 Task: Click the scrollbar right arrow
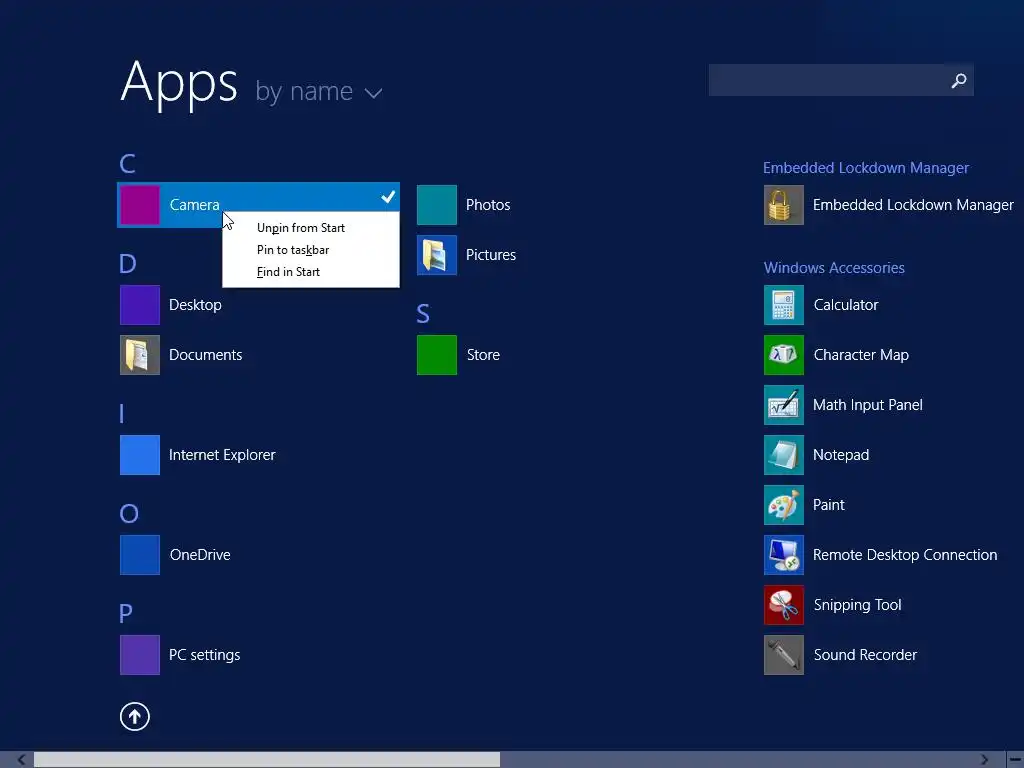tap(985, 760)
